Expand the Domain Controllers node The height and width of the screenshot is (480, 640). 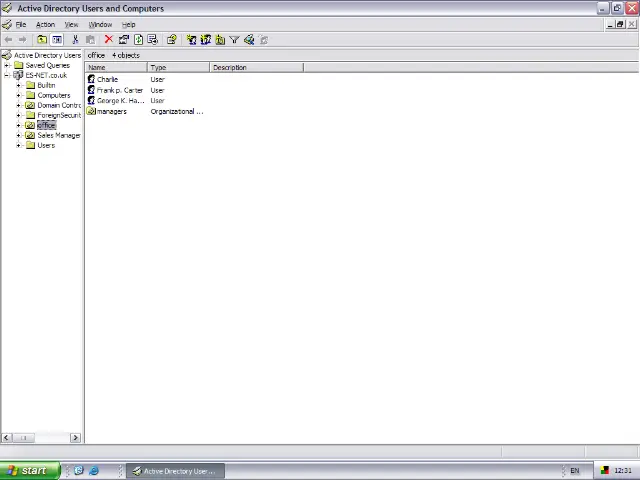18,105
